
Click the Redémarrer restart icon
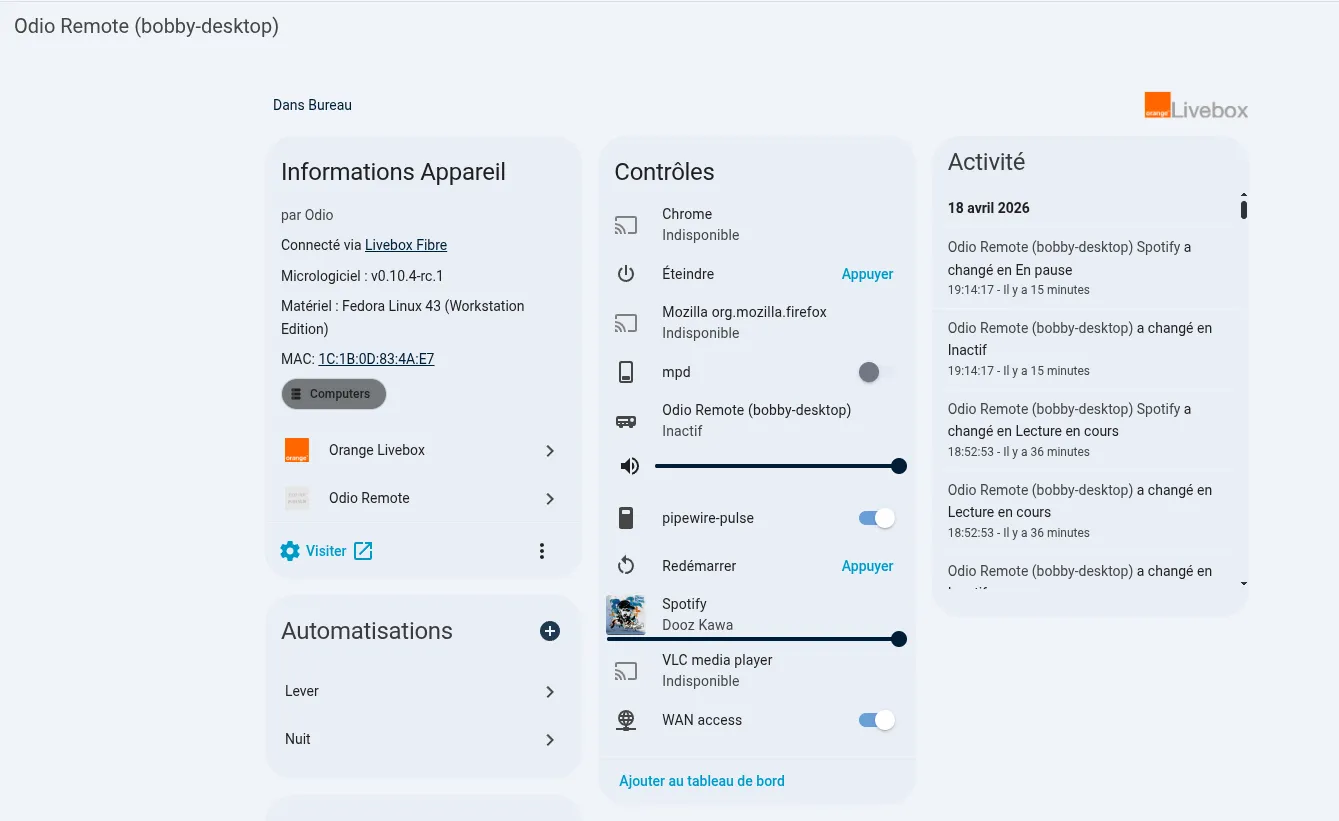click(x=626, y=566)
